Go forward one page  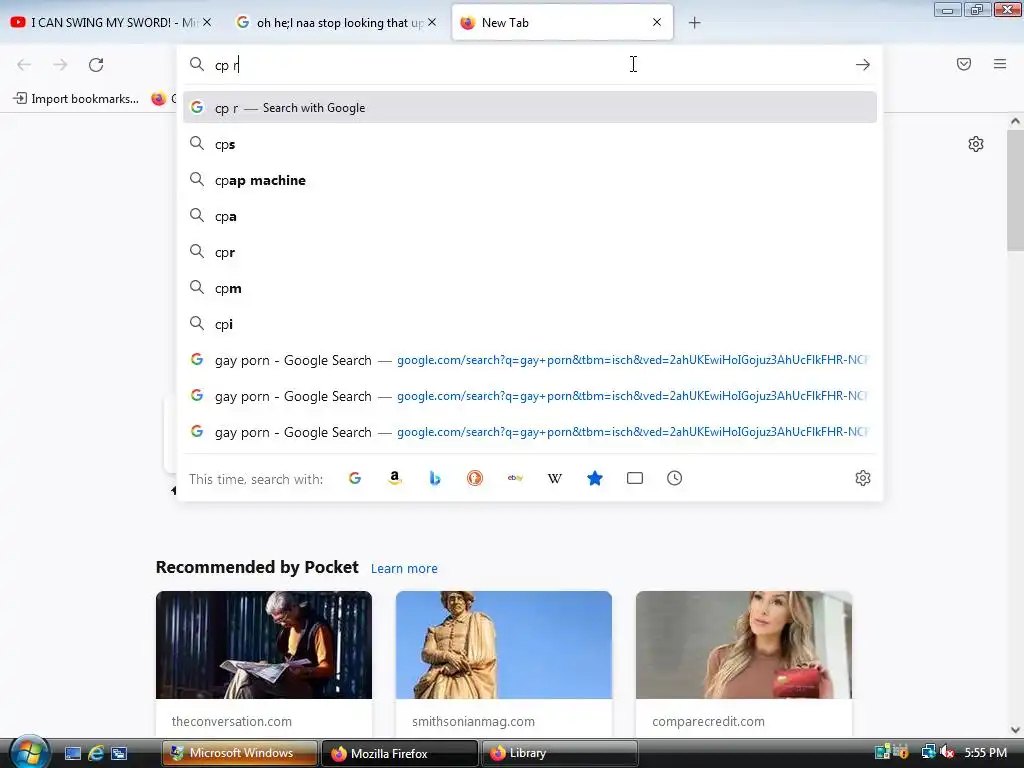tap(60, 65)
